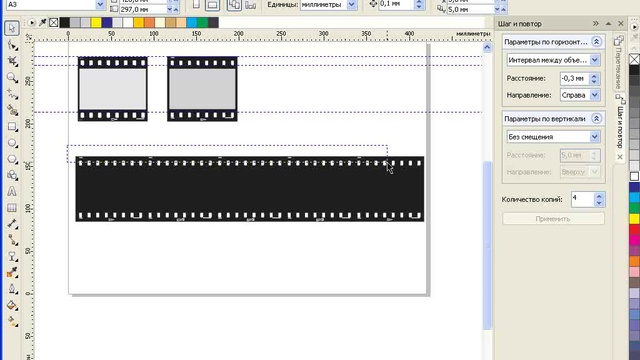Open the page size A3 dropdown
The width and height of the screenshot is (640, 360).
(100, 4)
